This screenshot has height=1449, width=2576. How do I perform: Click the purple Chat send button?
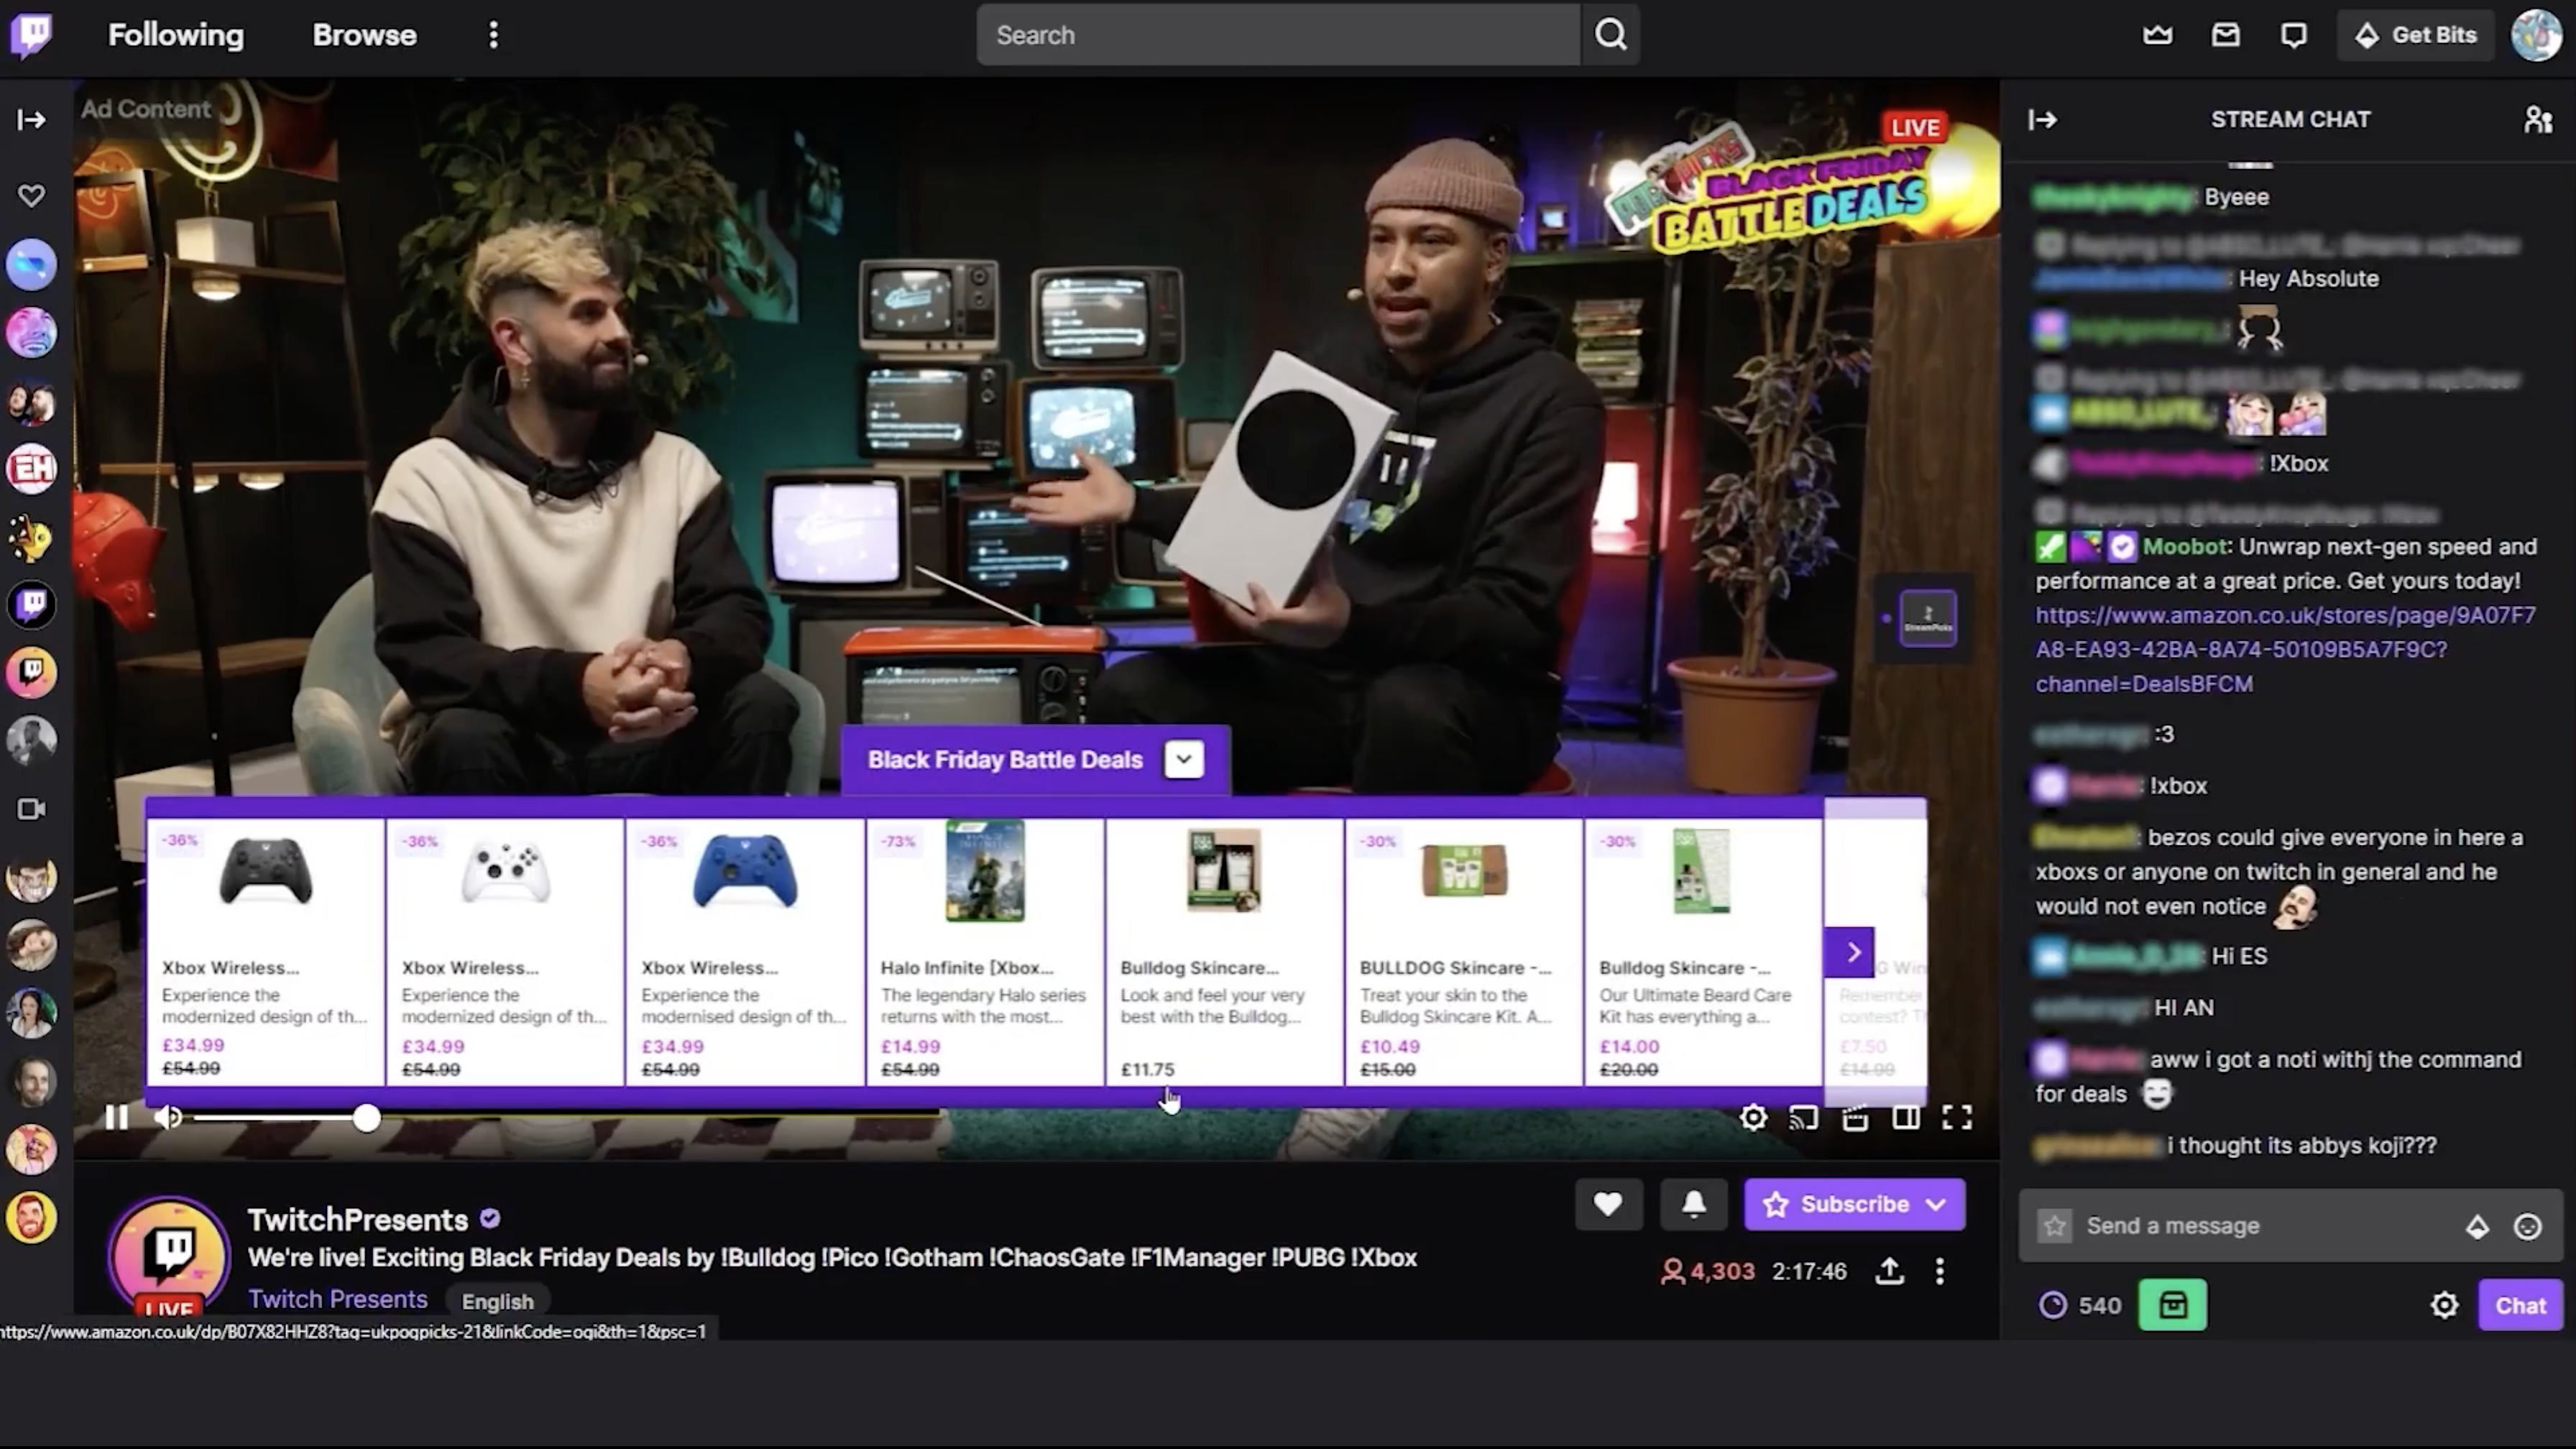[x=2520, y=1305]
